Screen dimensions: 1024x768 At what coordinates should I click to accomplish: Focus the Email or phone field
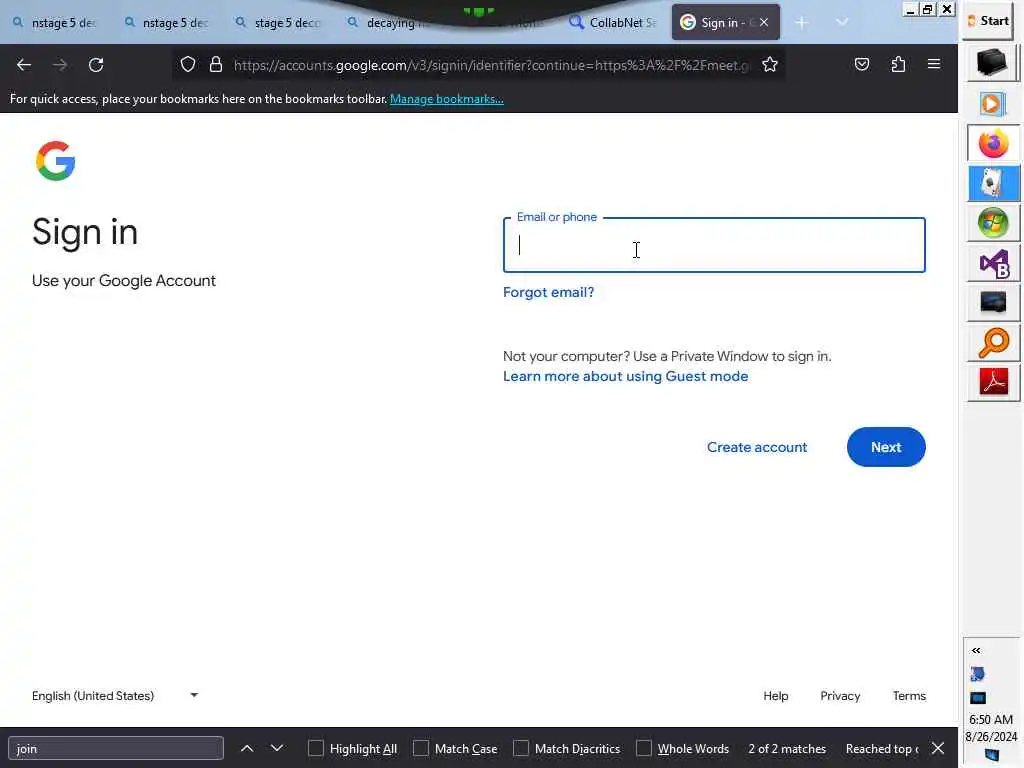[x=714, y=245]
